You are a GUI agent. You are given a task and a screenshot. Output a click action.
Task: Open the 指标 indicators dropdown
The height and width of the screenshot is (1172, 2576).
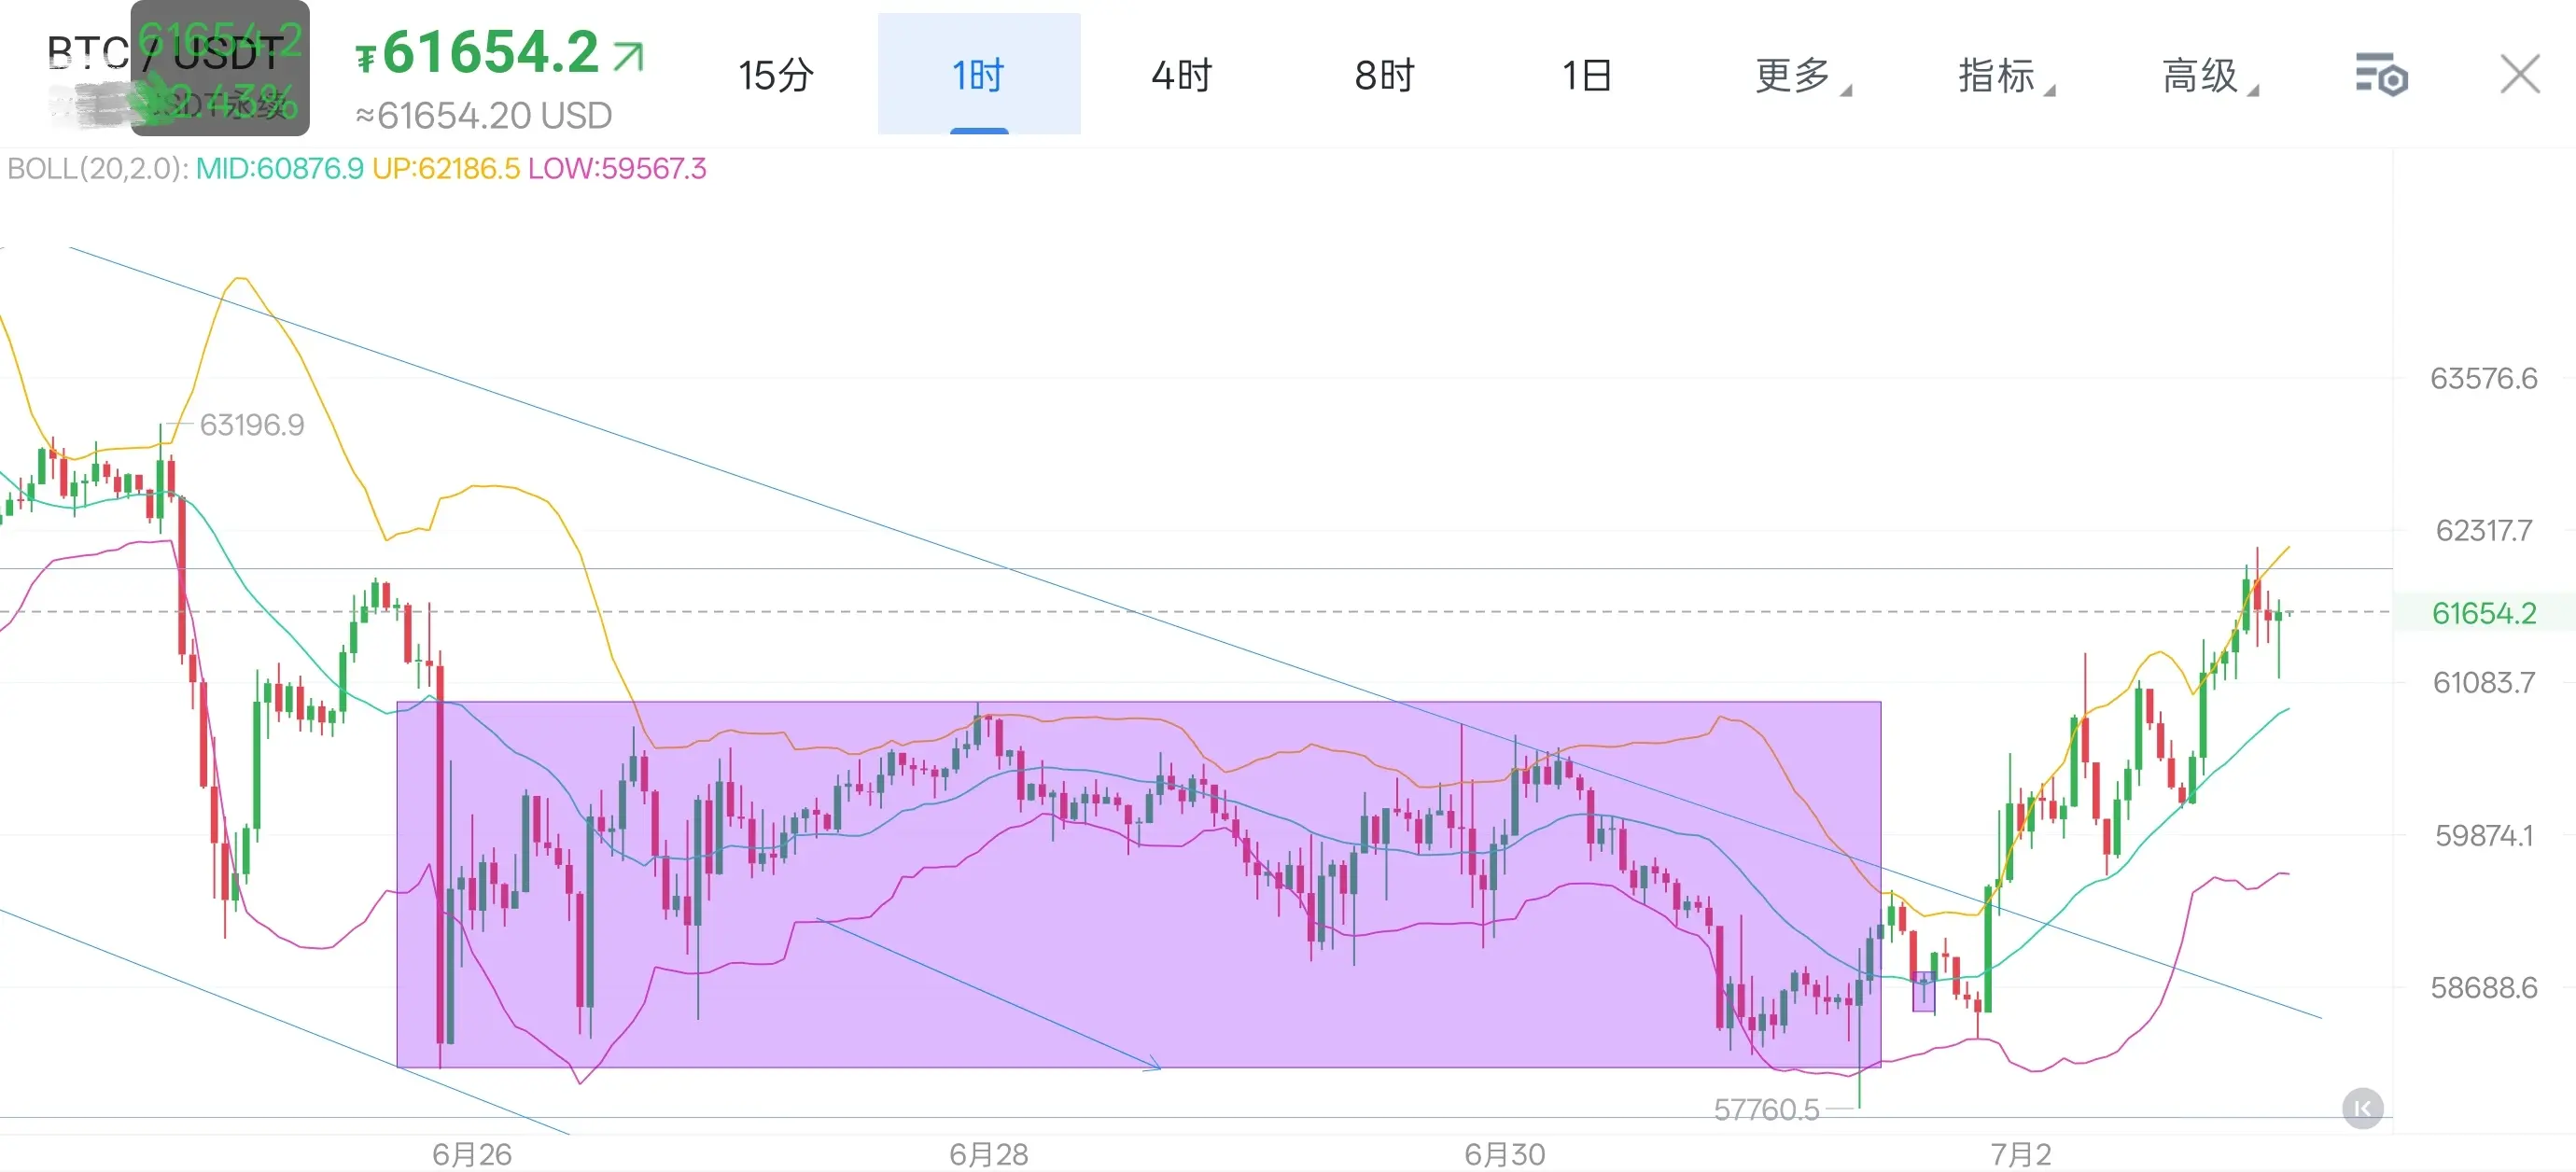click(x=2005, y=75)
